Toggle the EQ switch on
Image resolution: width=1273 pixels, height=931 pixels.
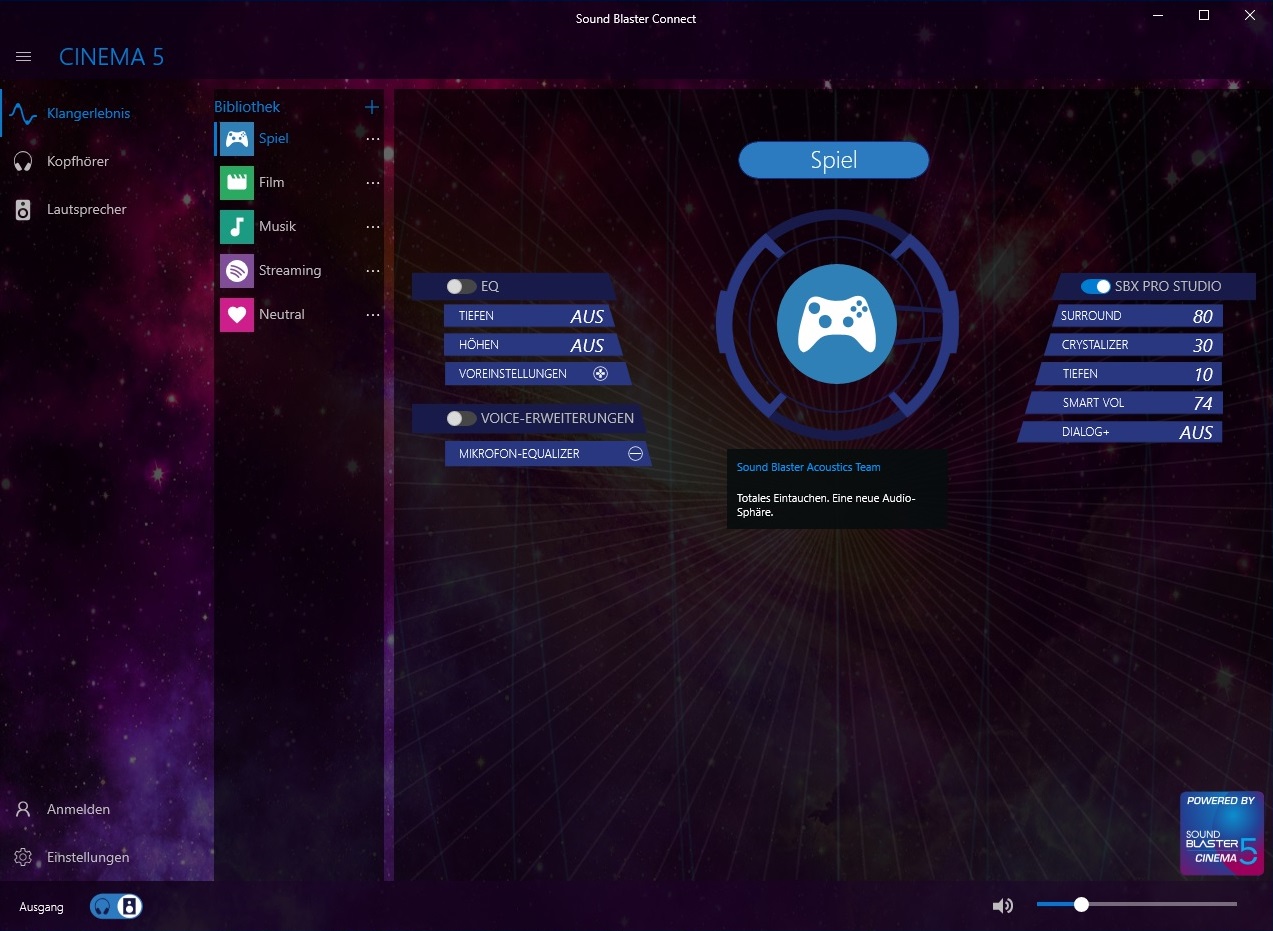(461, 287)
